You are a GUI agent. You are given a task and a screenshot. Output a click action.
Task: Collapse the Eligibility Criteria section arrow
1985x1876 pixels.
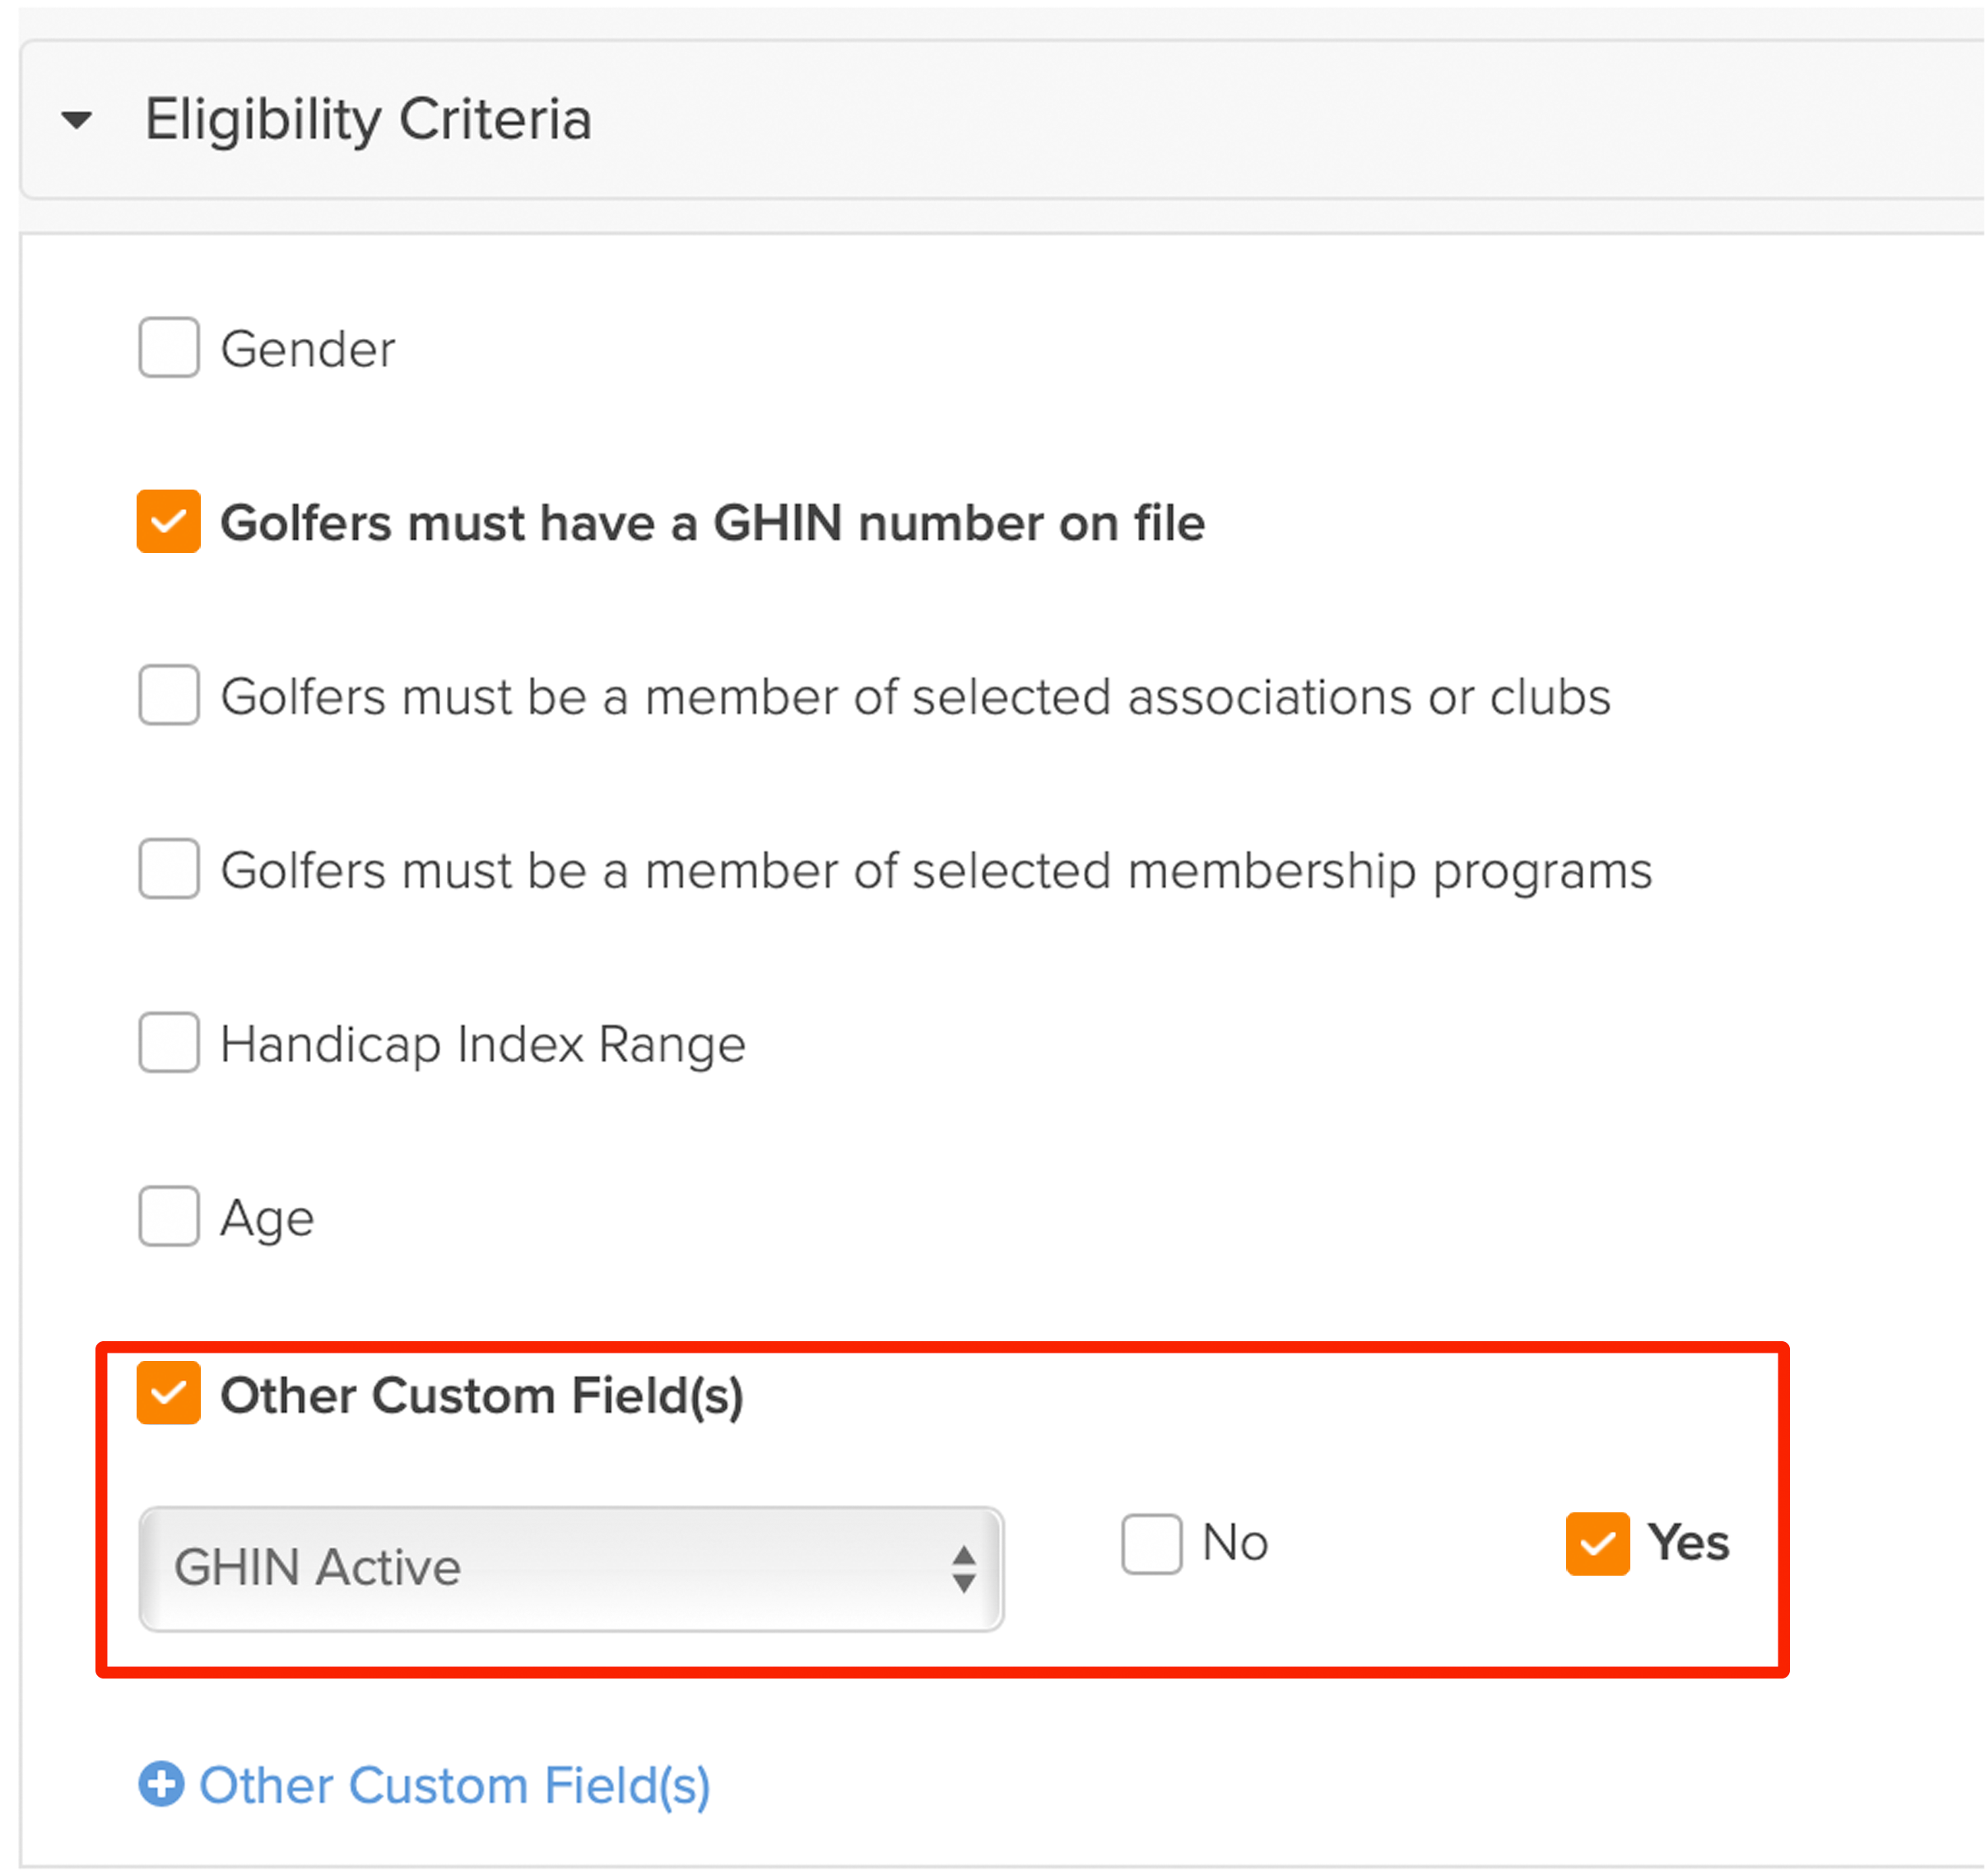coord(77,121)
